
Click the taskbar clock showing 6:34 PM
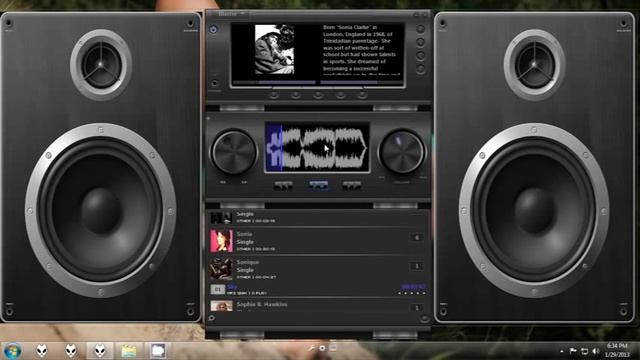617,351
